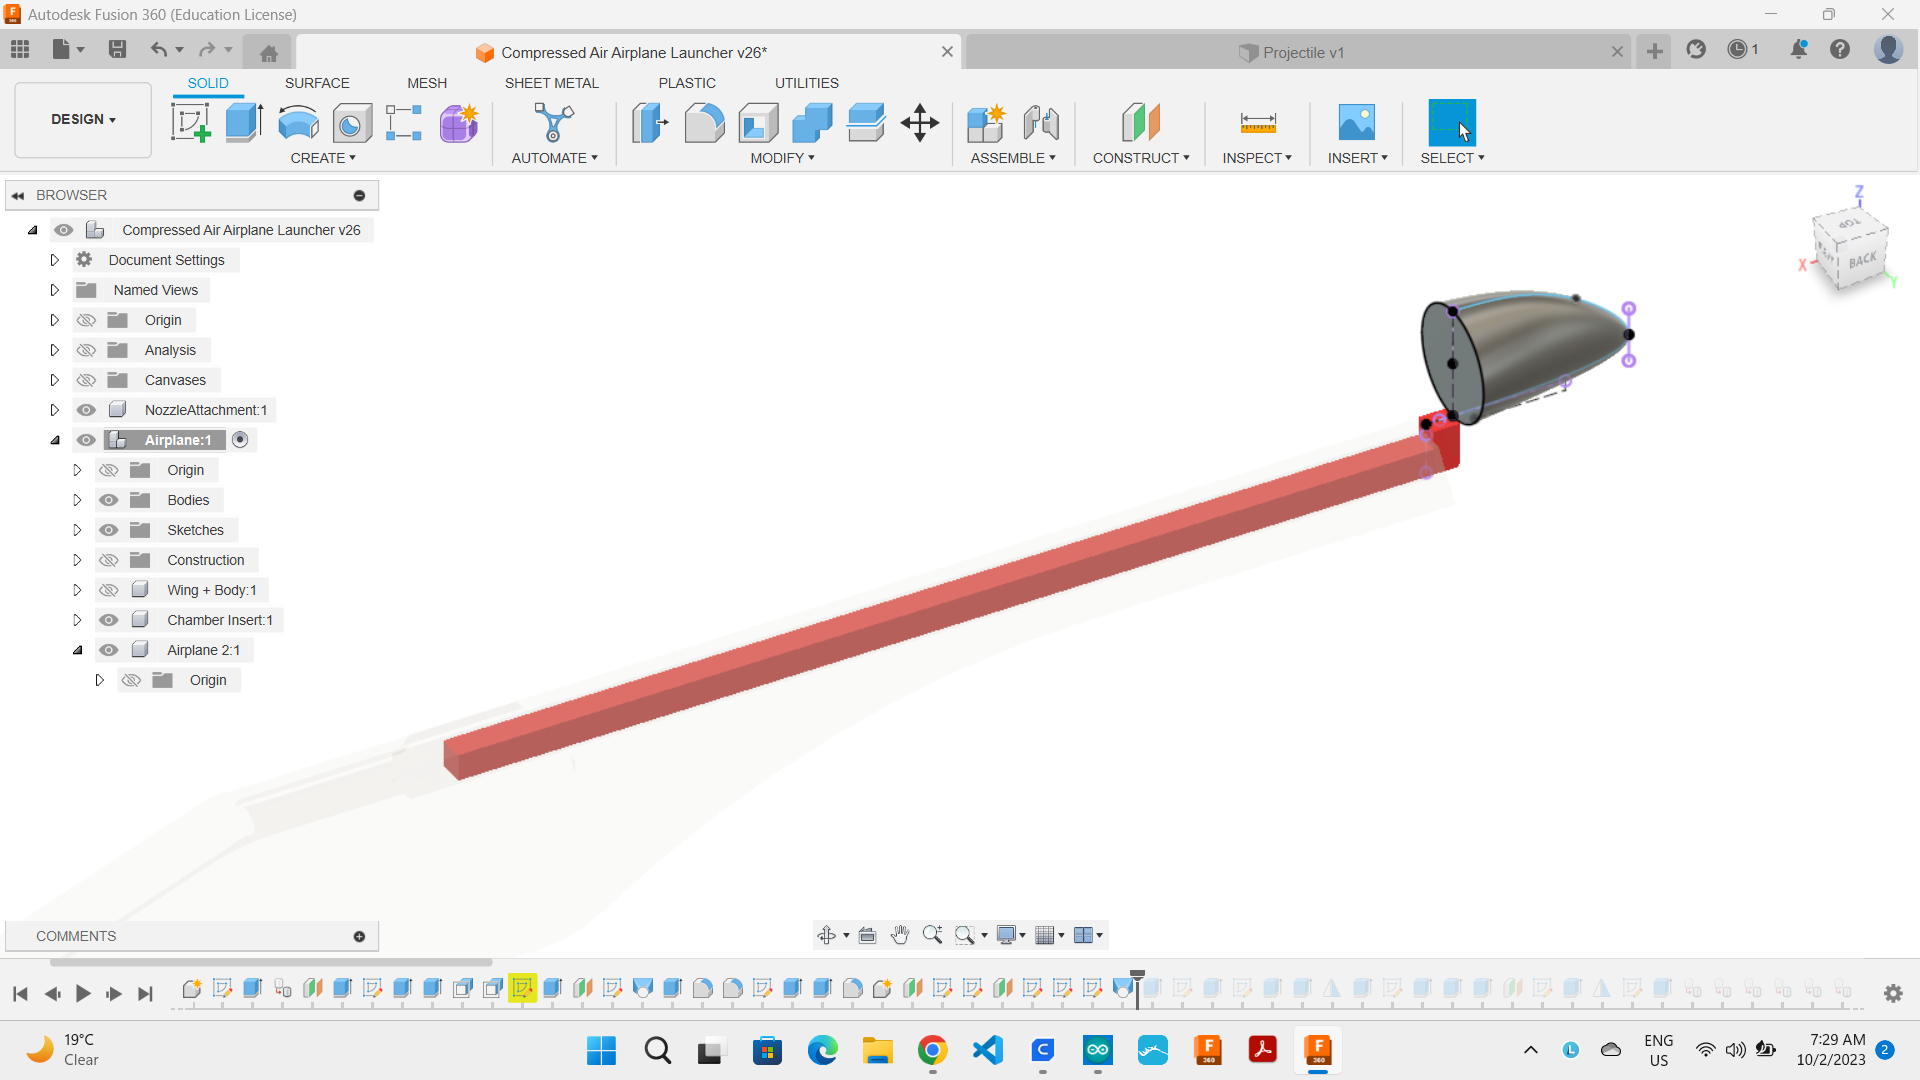Open the DESIGN workspace dropdown

[83, 120]
